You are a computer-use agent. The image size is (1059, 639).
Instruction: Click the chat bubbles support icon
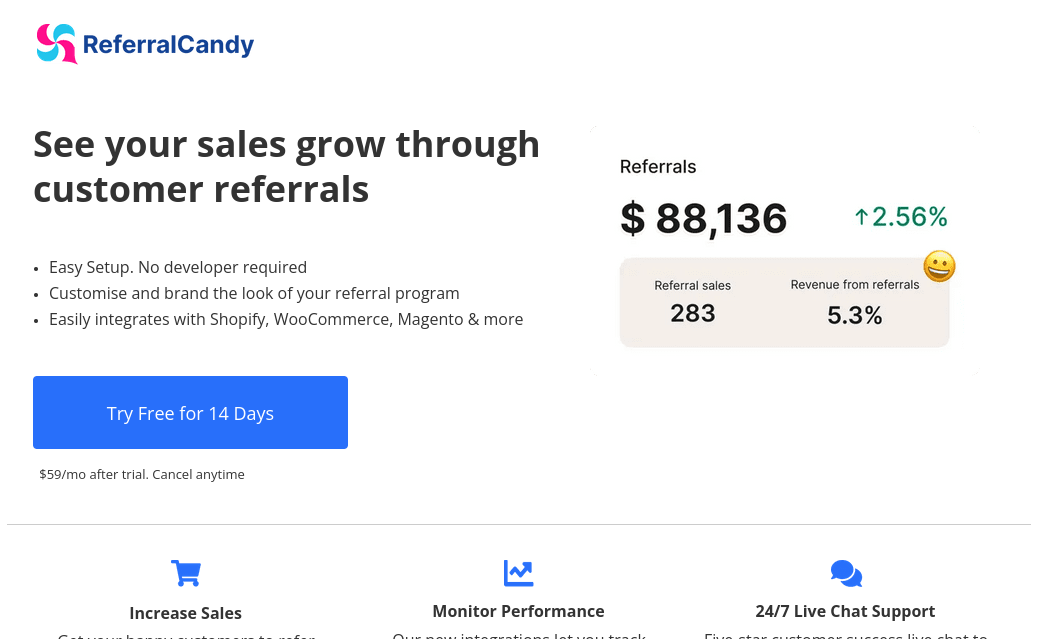[x=846, y=574]
